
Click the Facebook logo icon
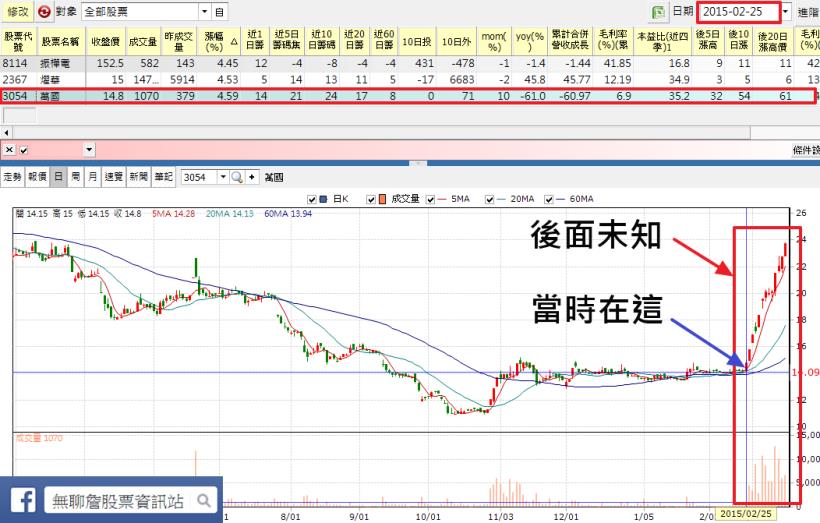[x=23, y=501]
